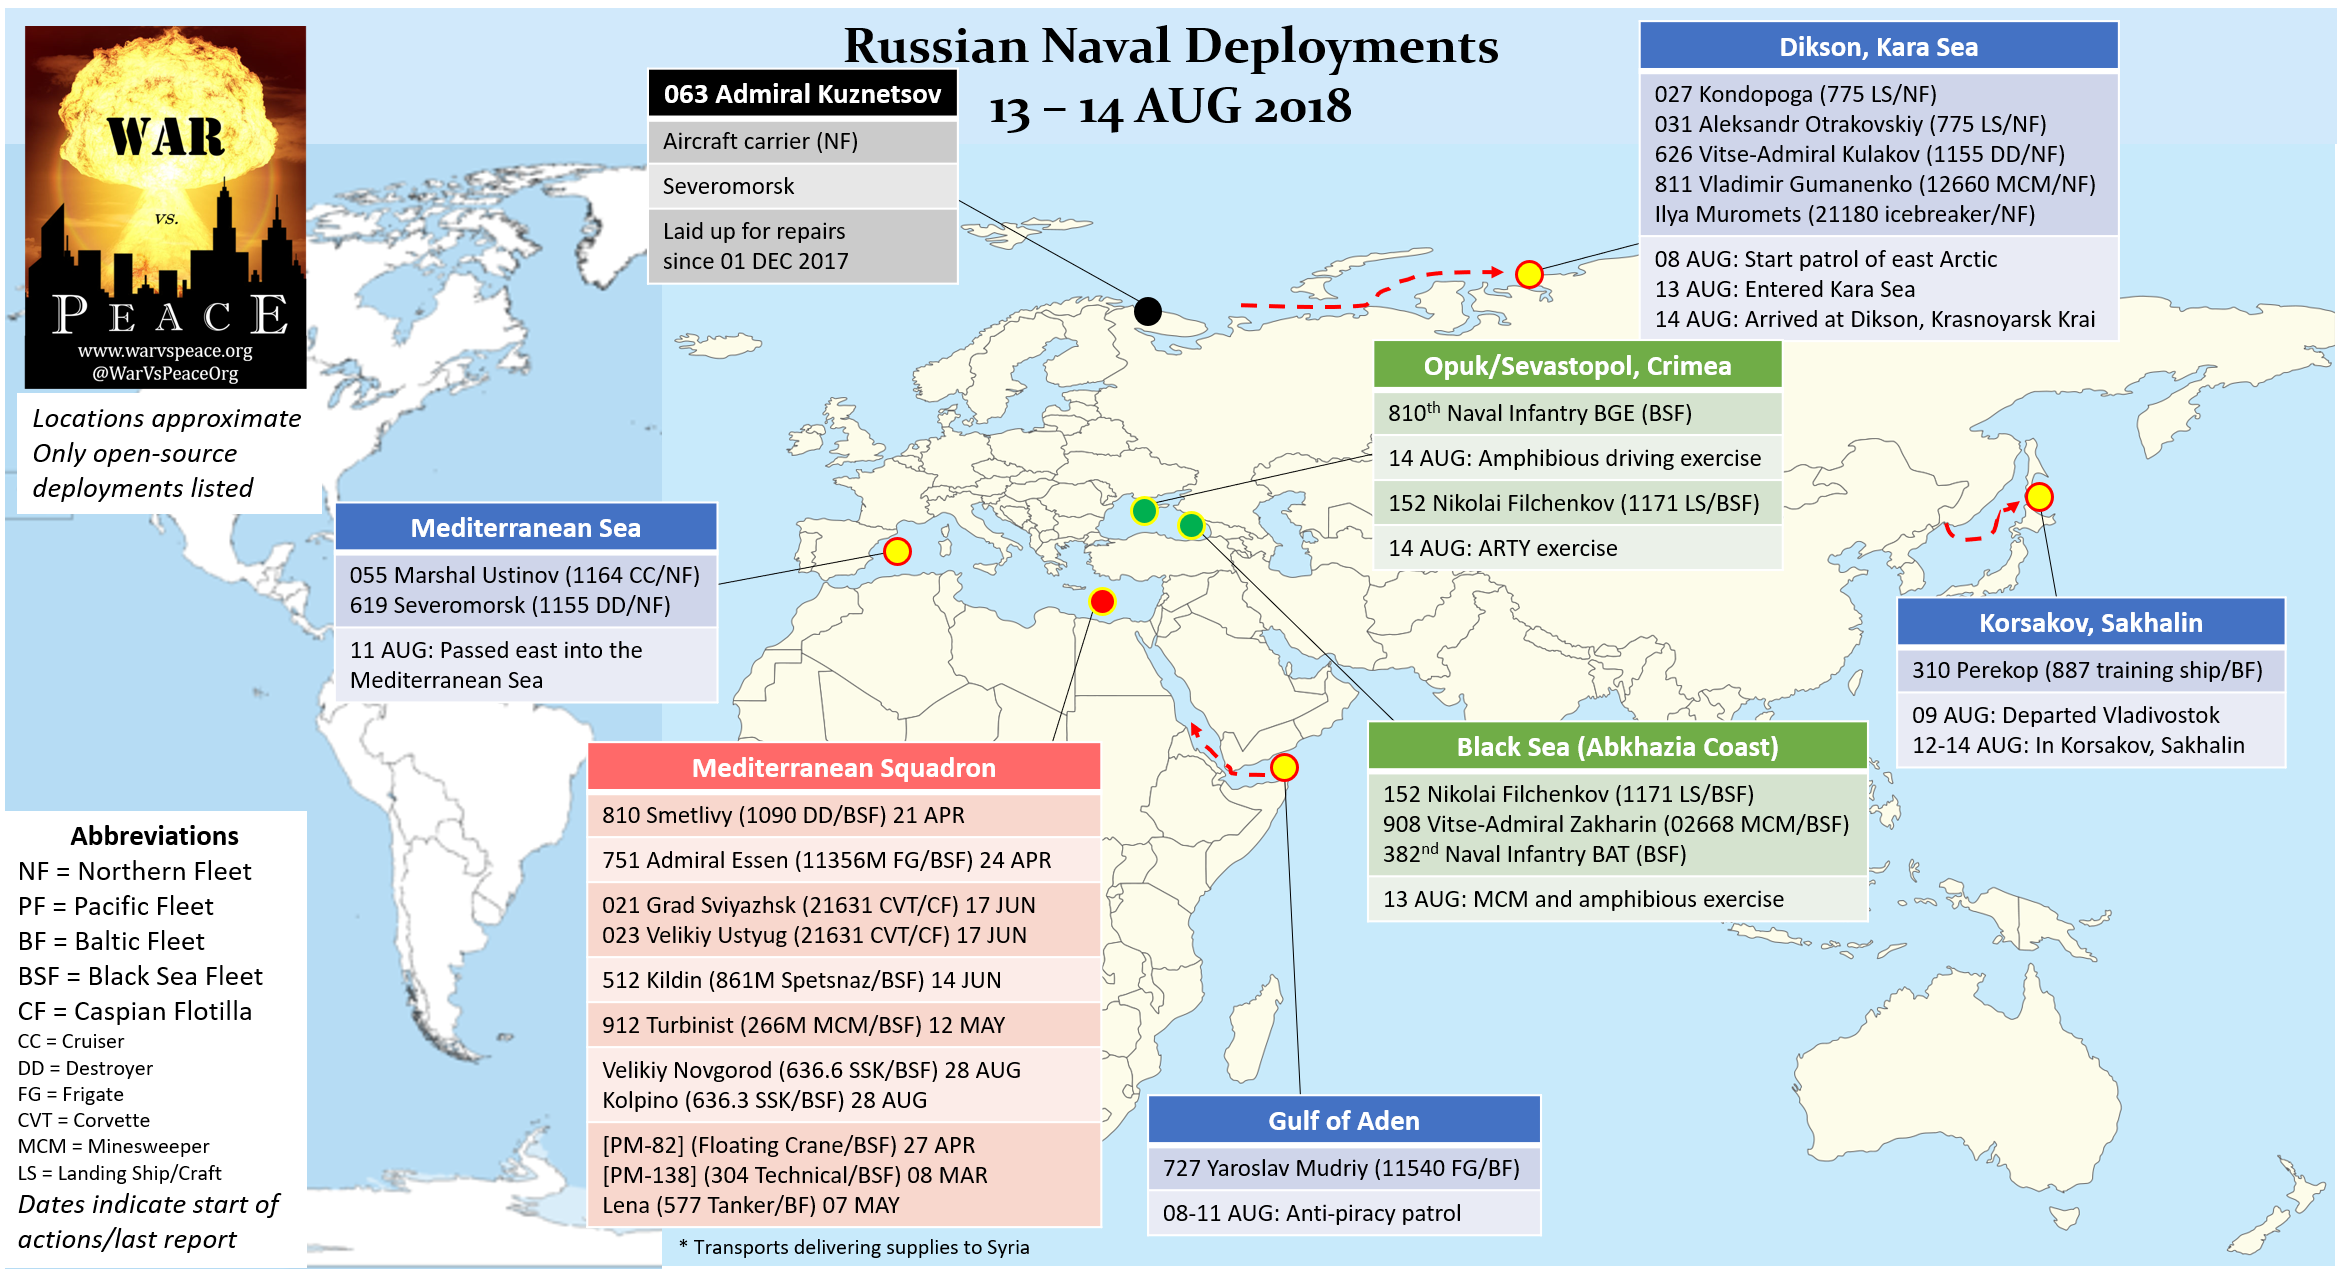Click [PM-82] Floating Crane line

click(x=788, y=1145)
